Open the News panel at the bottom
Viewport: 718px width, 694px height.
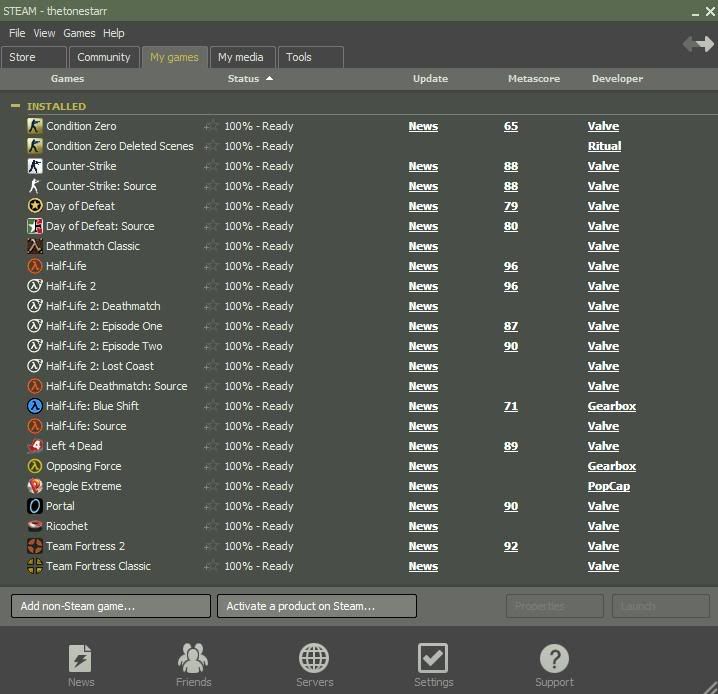[81, 665]
